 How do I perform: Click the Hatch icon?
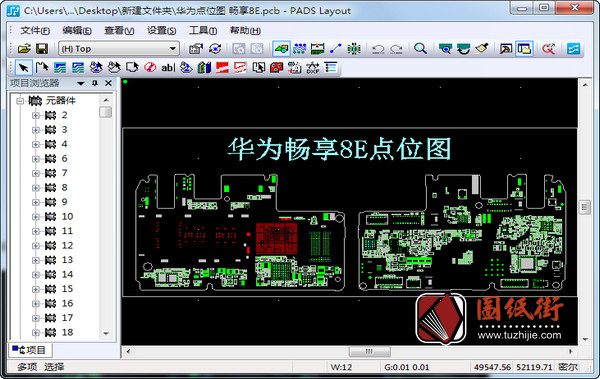[x=204, y=68]
